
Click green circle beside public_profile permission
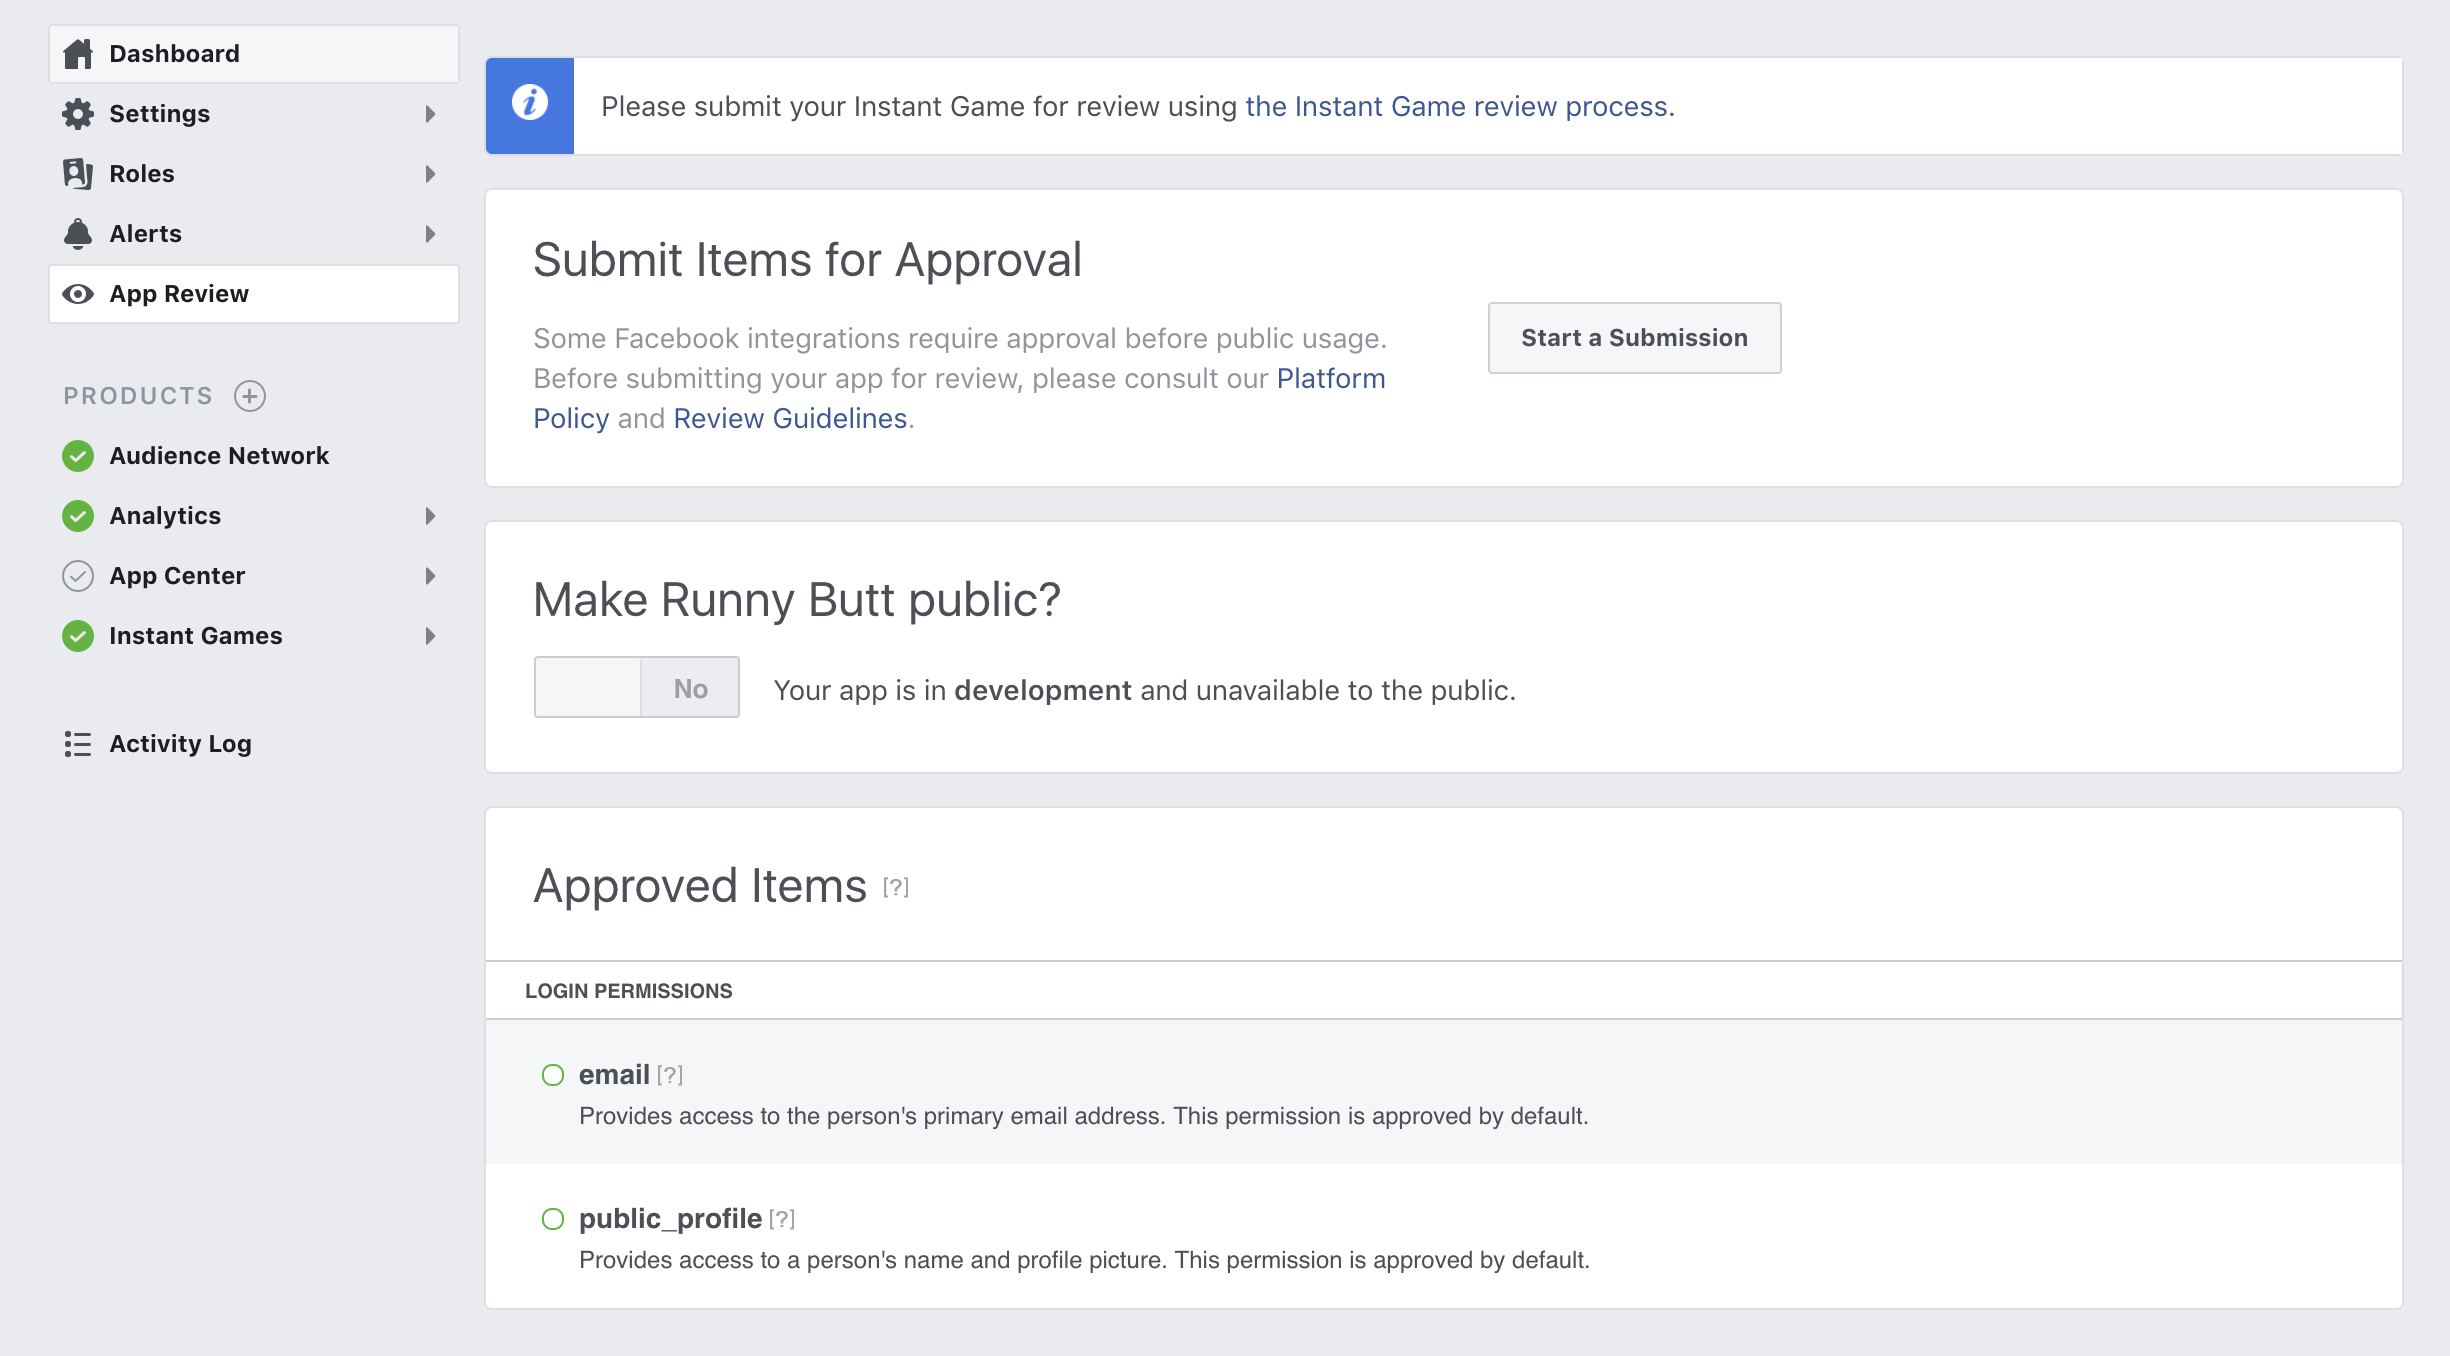coord(553,1219)
